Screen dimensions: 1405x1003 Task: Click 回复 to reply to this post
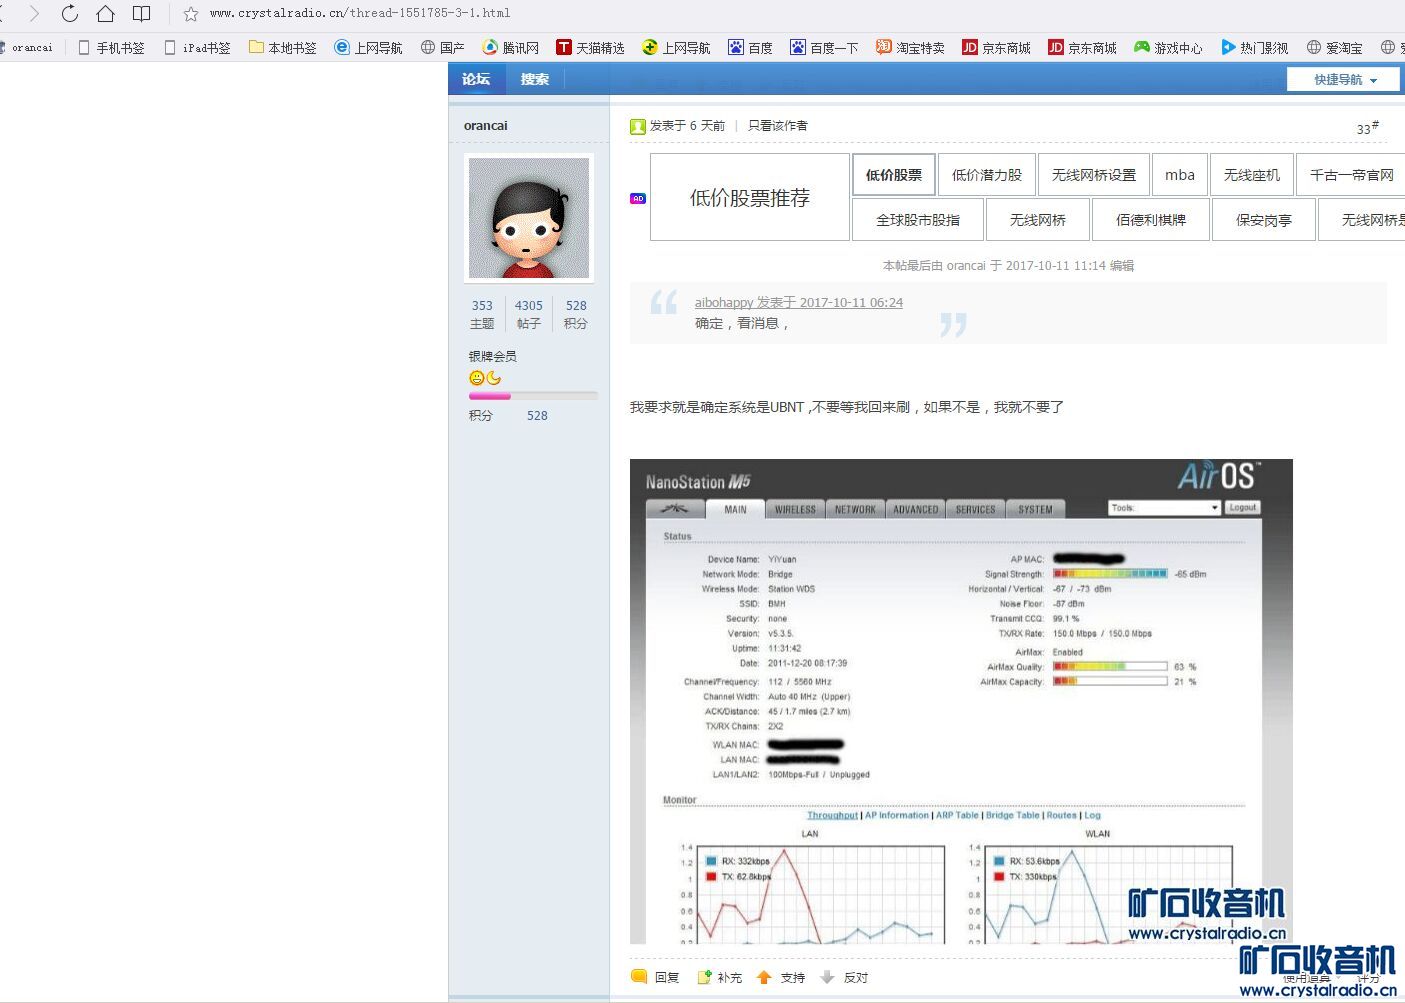click(x=656, y=978)
